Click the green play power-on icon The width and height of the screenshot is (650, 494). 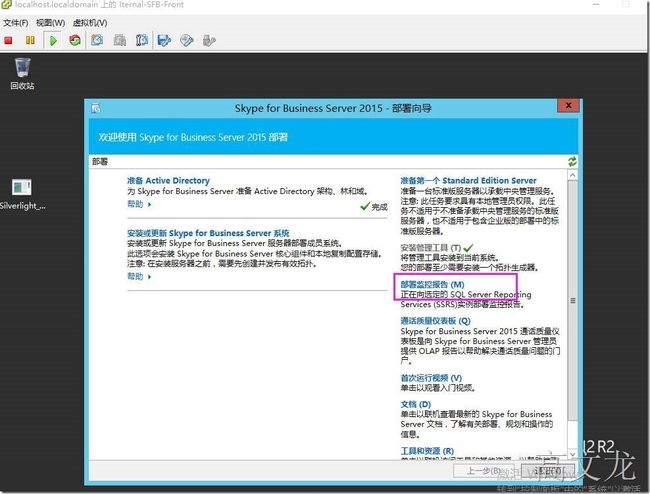tap(53, 41)
